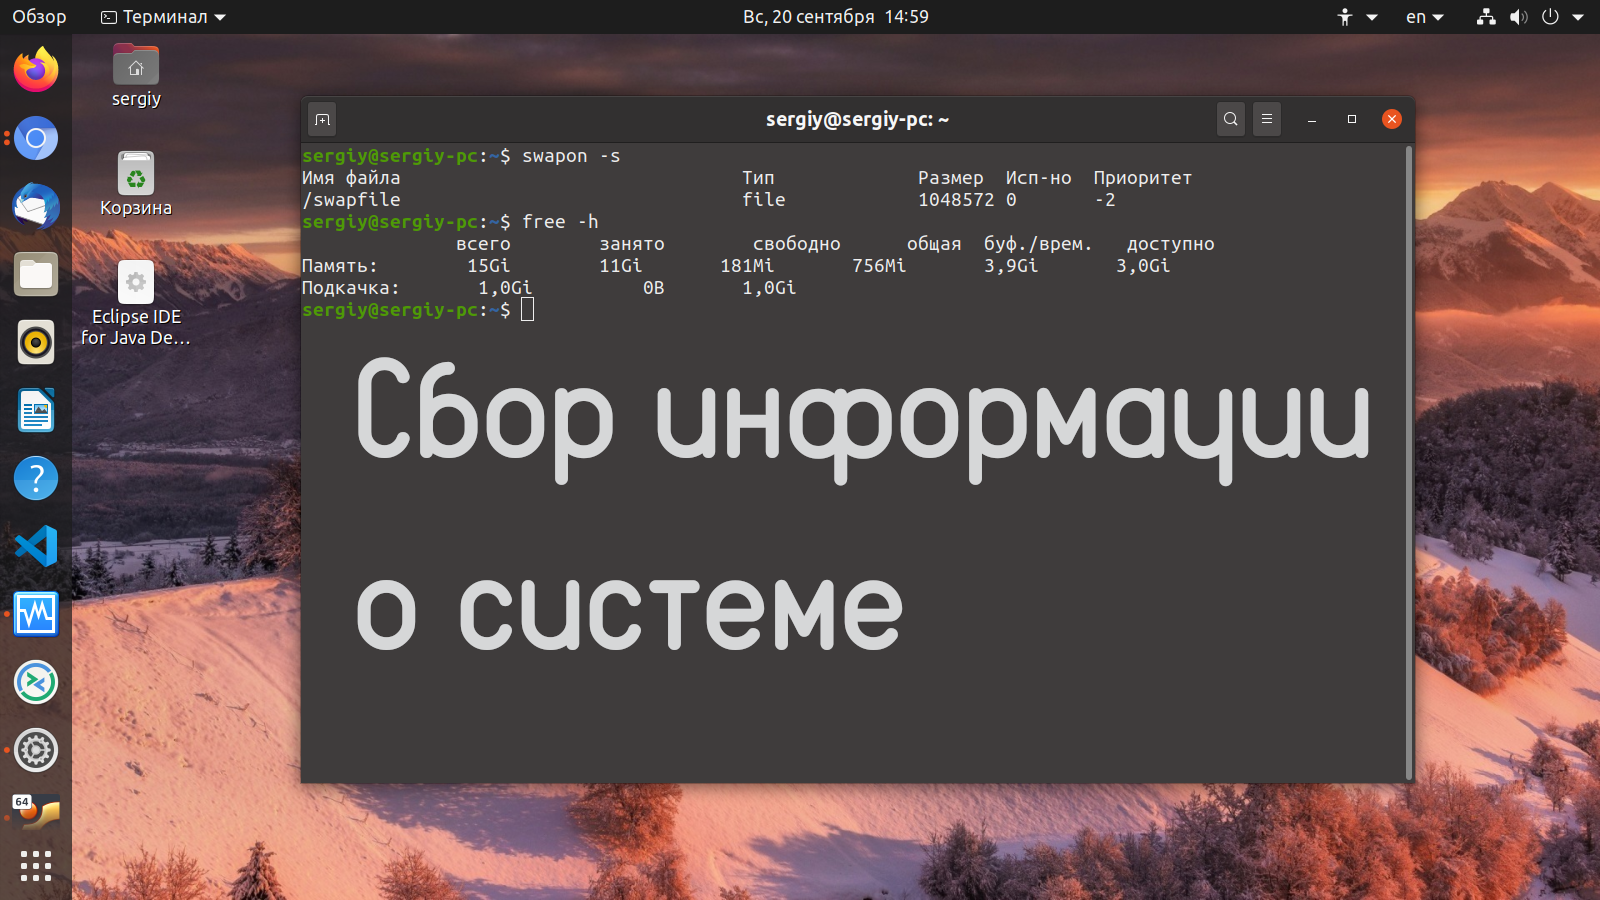Click the terminal search icon
The image size is (1600, 900).
click(1230, 119)
